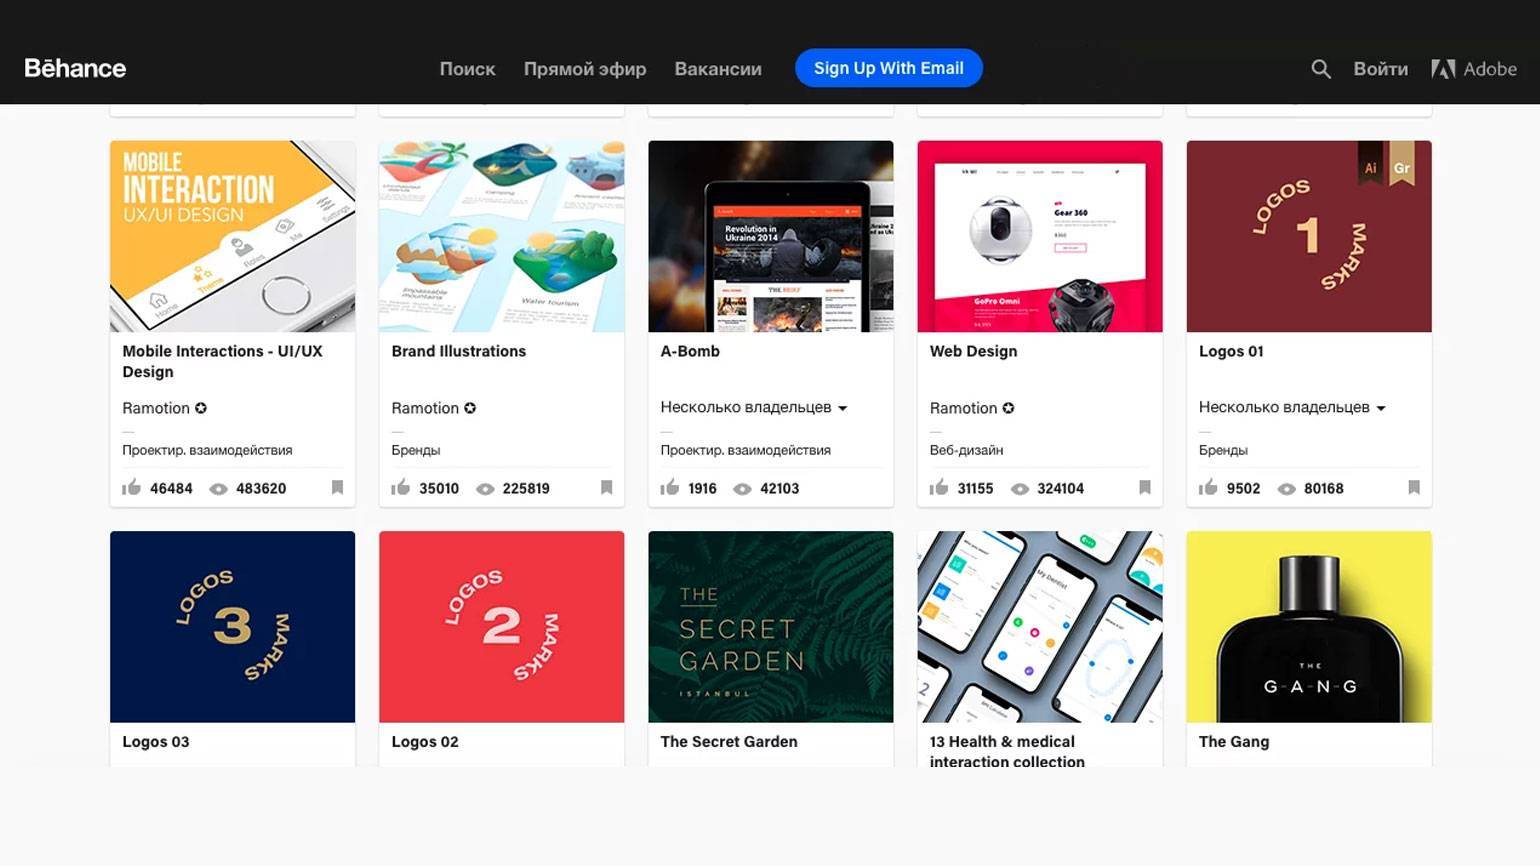Expand multiple owners dropdown on A-Bomb
Viewport: 1540px width, 866px height.
point(842,408)
